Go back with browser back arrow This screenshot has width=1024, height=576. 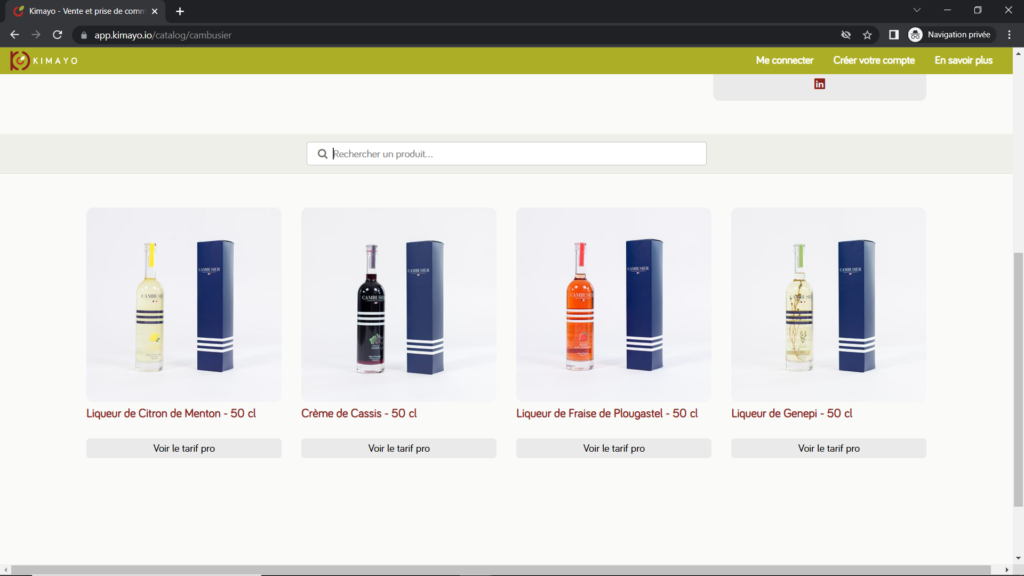(x=14, y=35)
